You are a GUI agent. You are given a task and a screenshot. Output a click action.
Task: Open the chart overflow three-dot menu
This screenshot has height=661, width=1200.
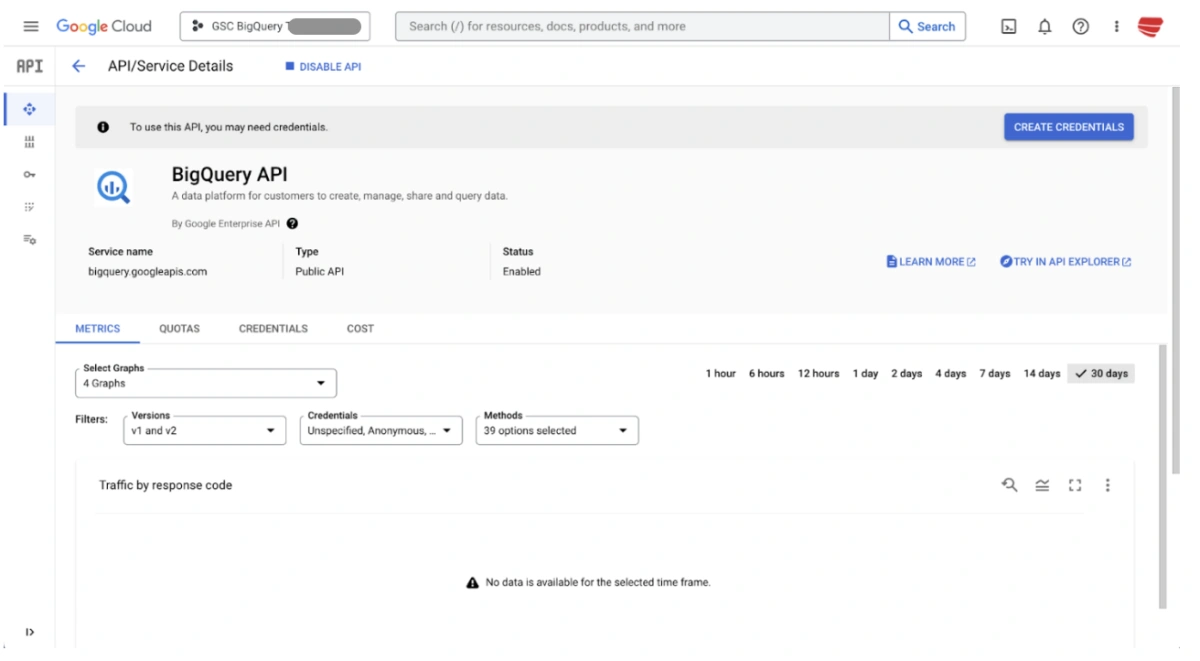(x=1107, y=485)
